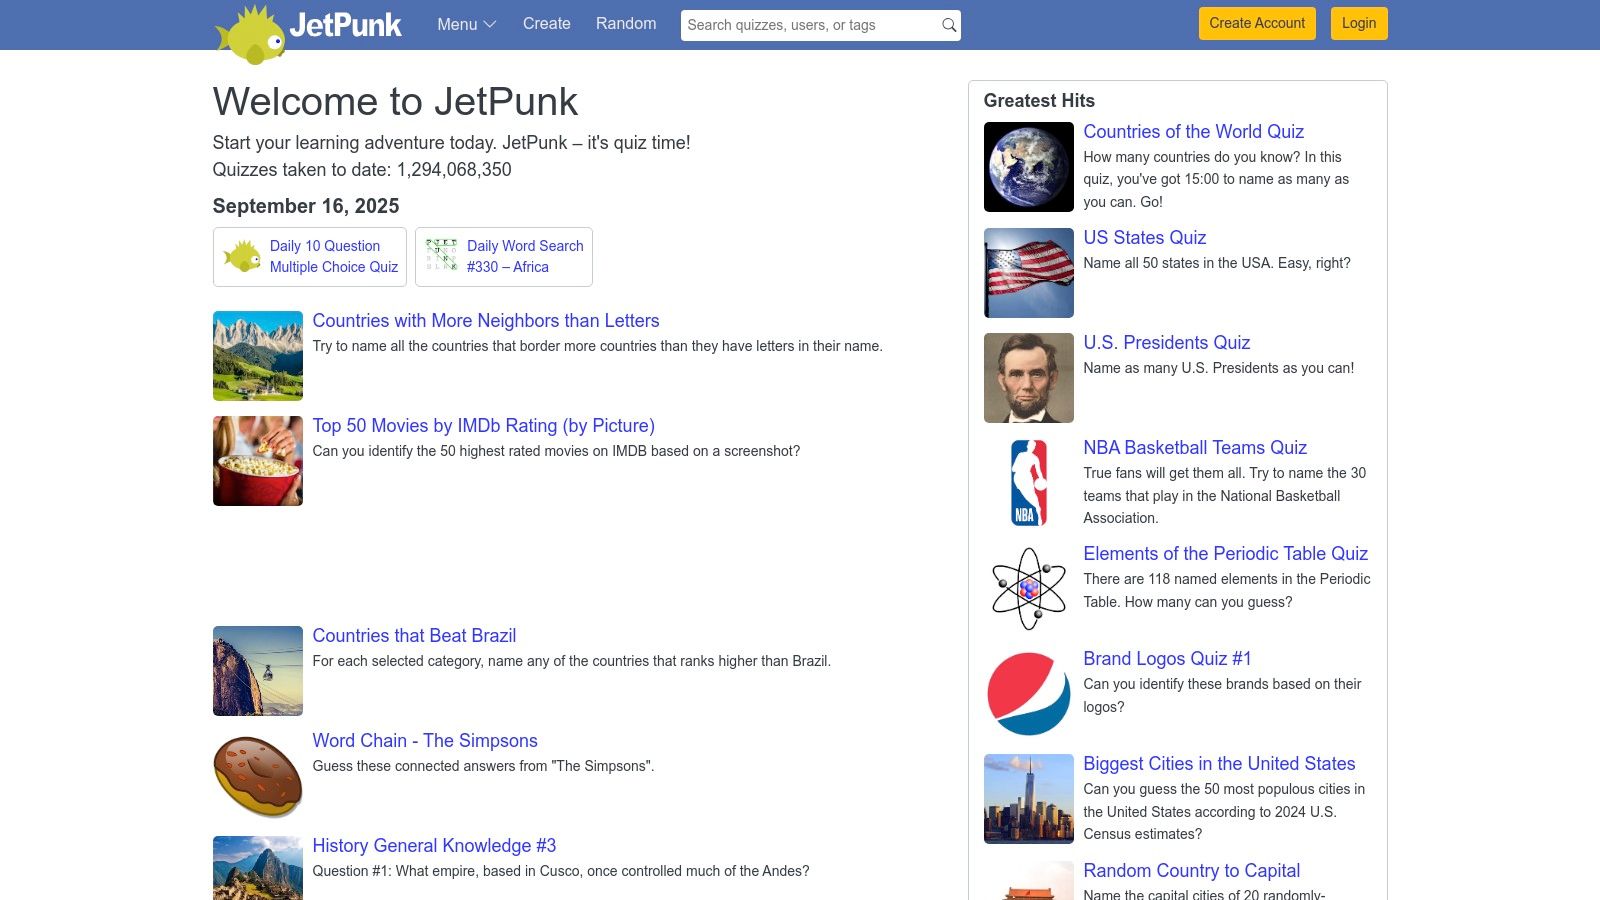Screen dimensions: 1600x900
Task: Click the atom icon for Periodic Table quiz
Action: coord(1028,589)
